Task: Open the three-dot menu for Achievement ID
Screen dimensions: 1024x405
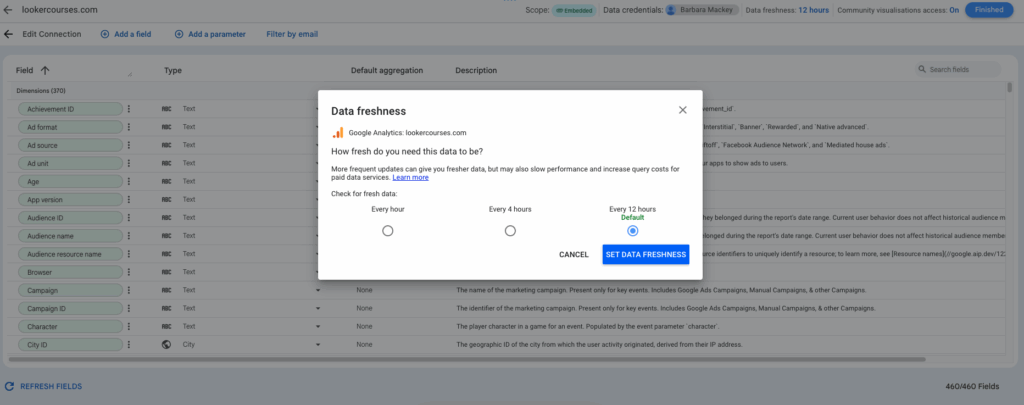Action: [129, 109]
